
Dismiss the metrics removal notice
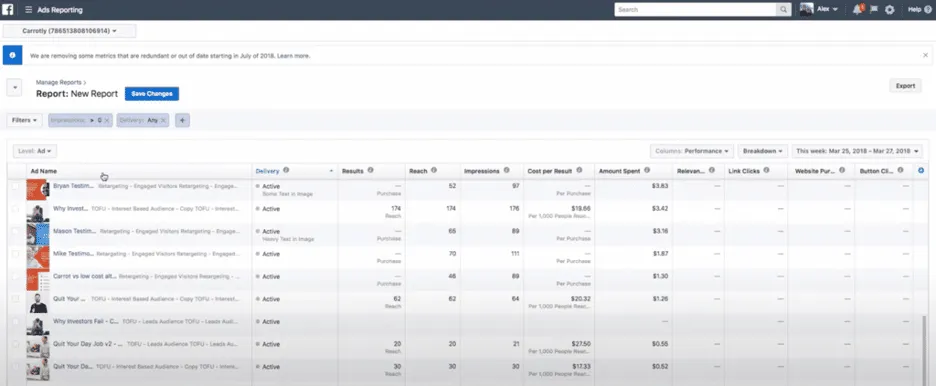925,55
